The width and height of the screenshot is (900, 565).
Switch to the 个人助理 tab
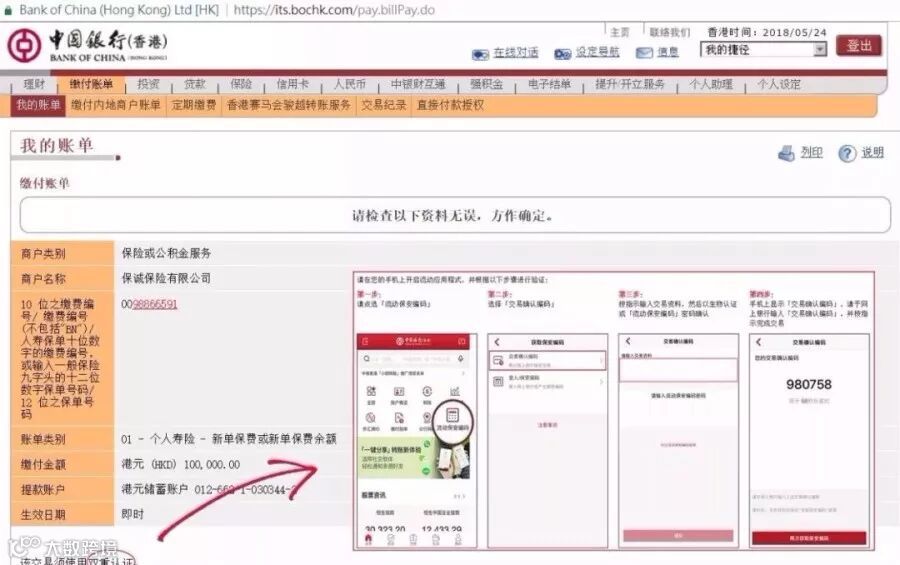tap(711, 84)
